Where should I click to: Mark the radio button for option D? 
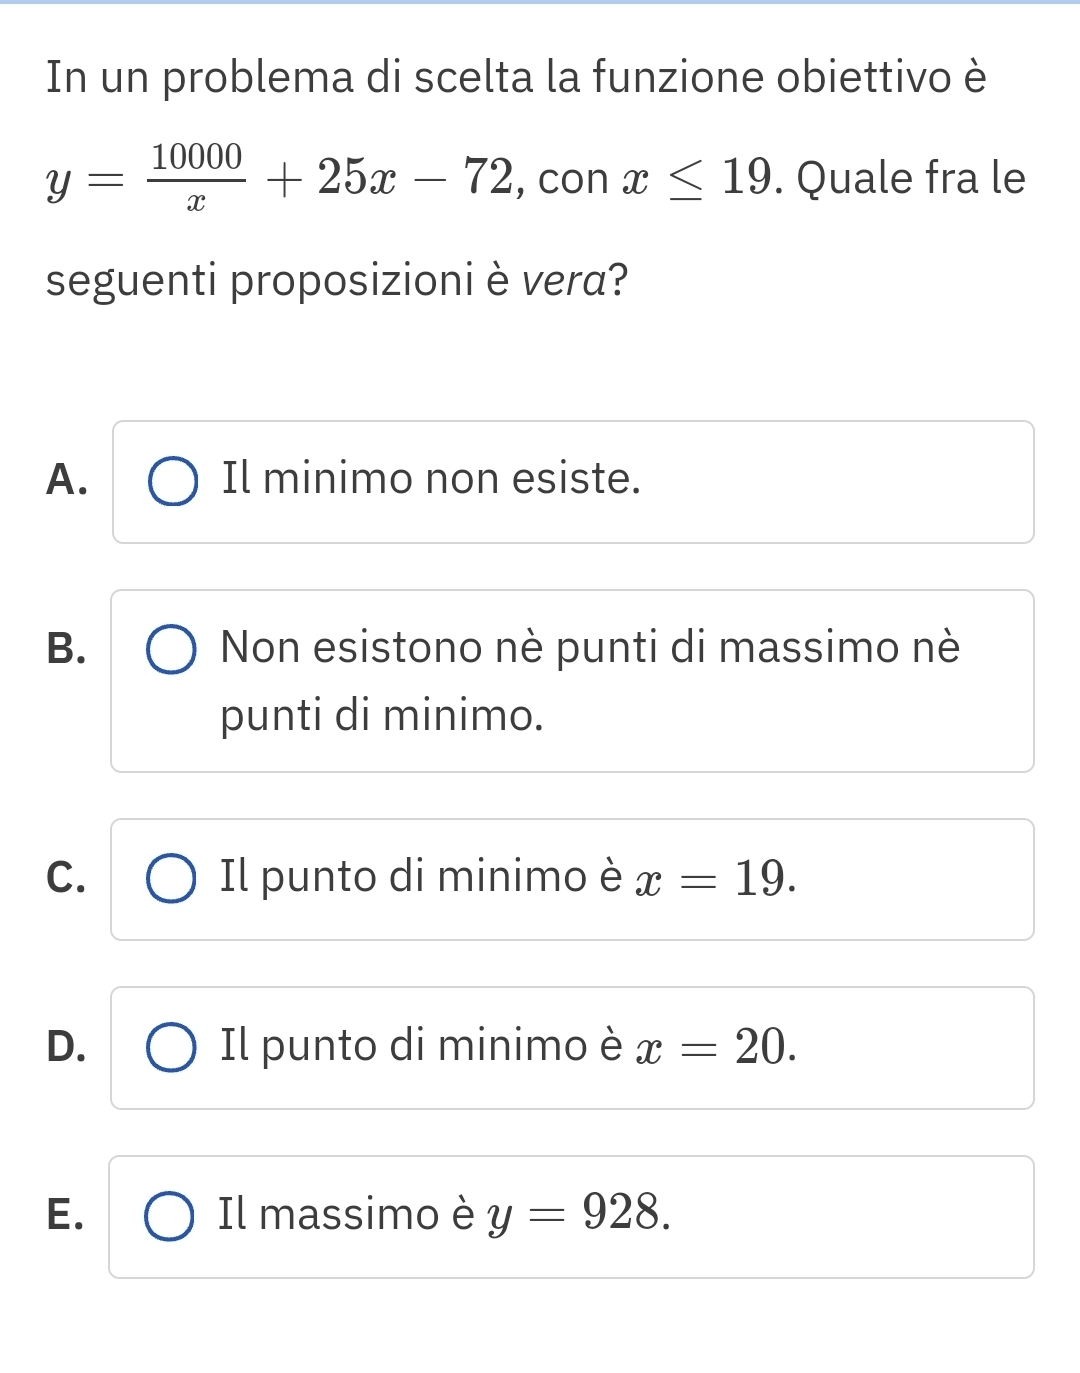[x=172, y=1047]
